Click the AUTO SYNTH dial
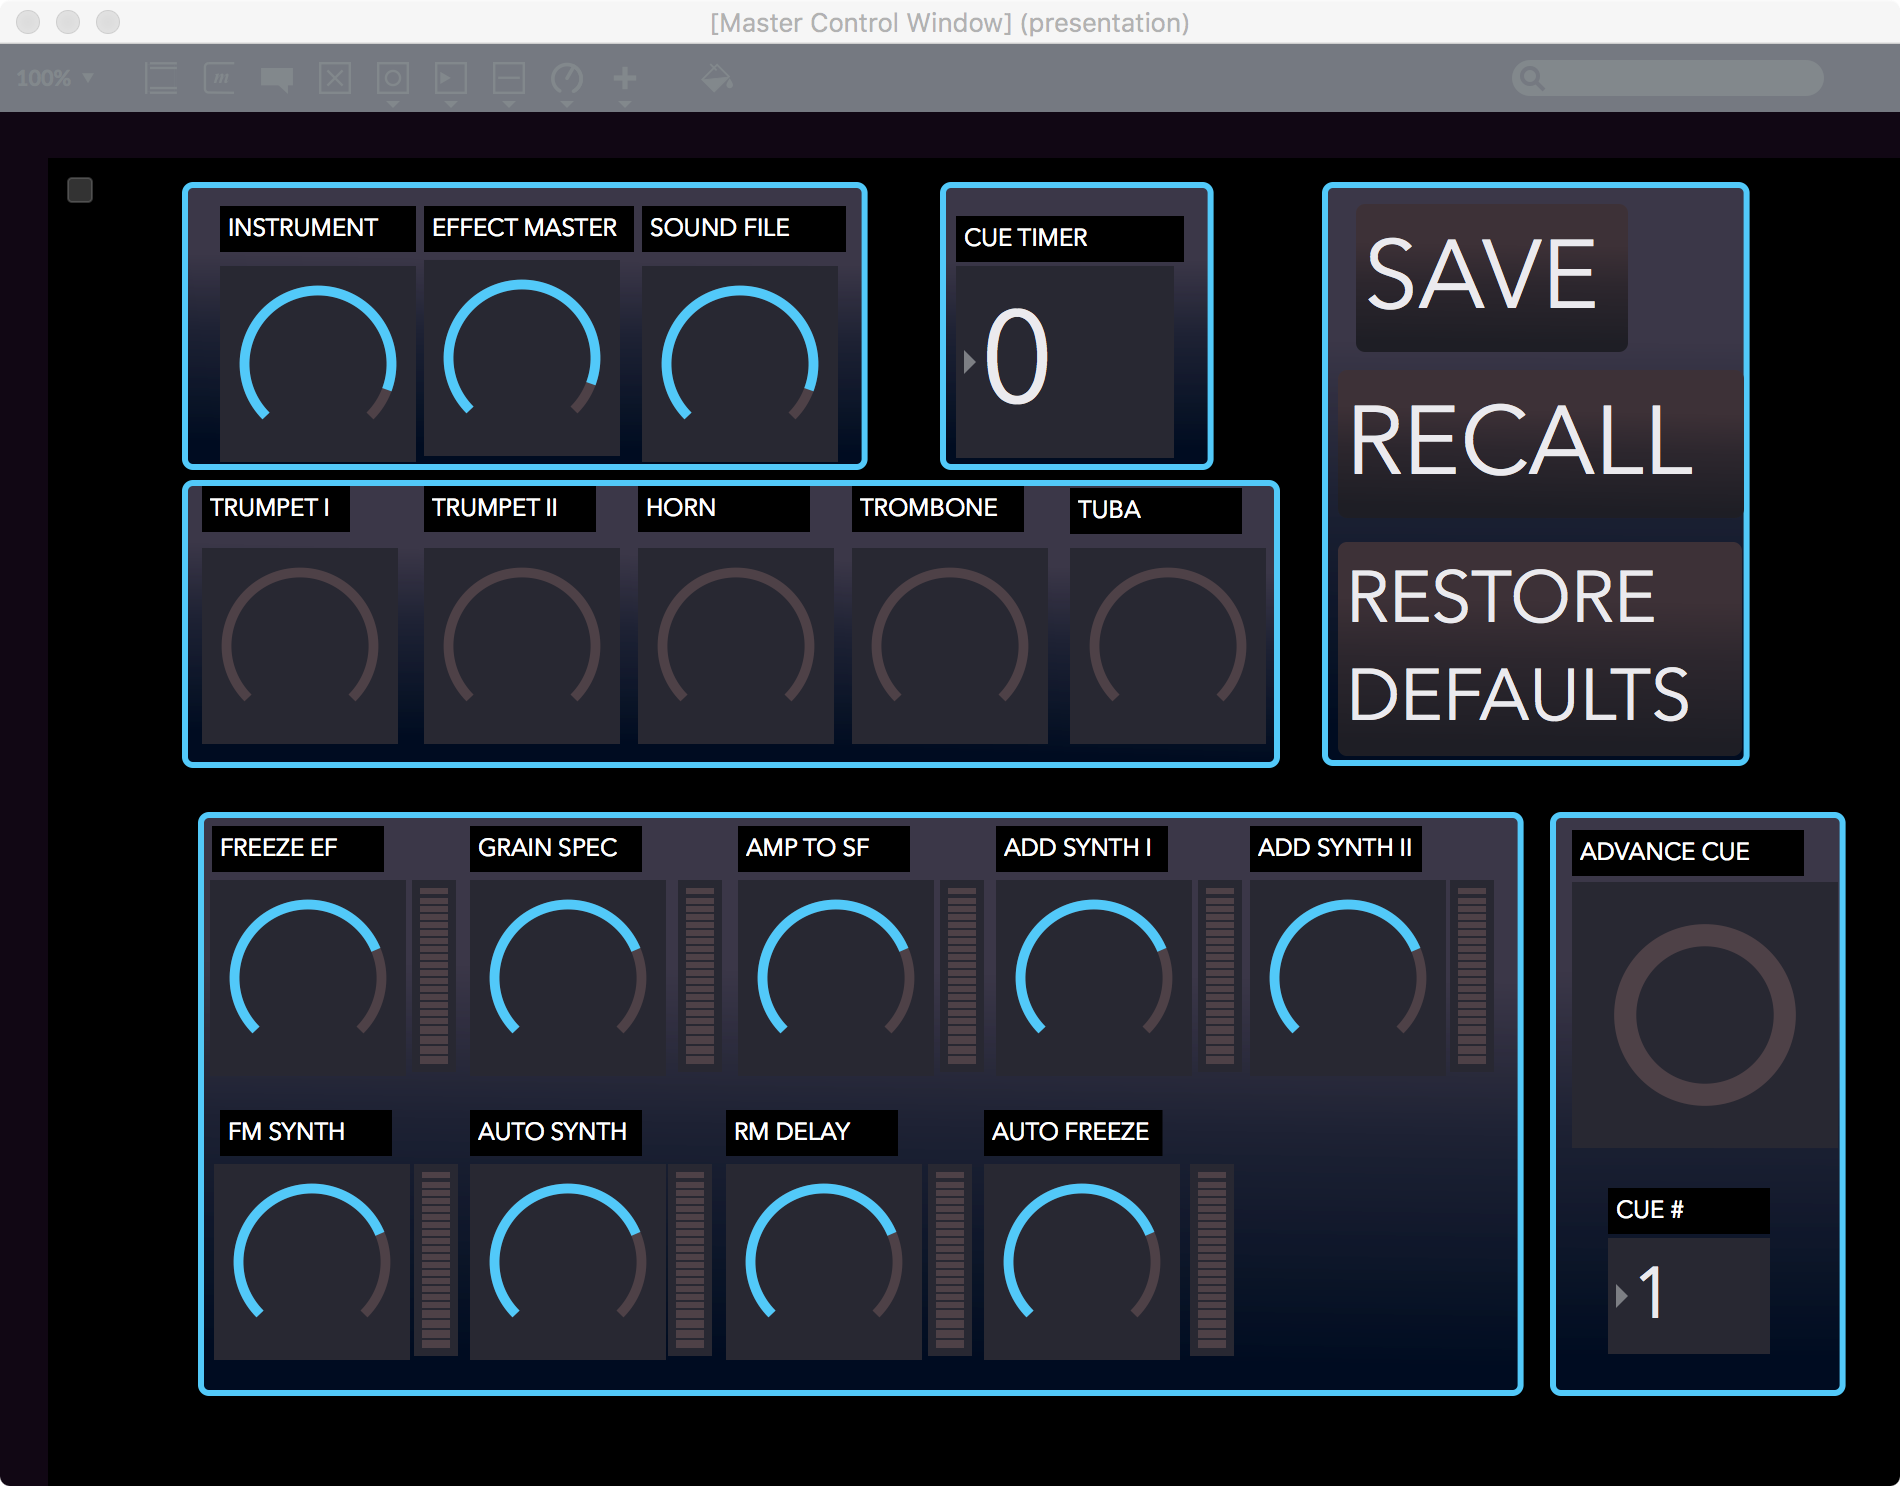1900x1486 pixels. tap(568, 1261)
